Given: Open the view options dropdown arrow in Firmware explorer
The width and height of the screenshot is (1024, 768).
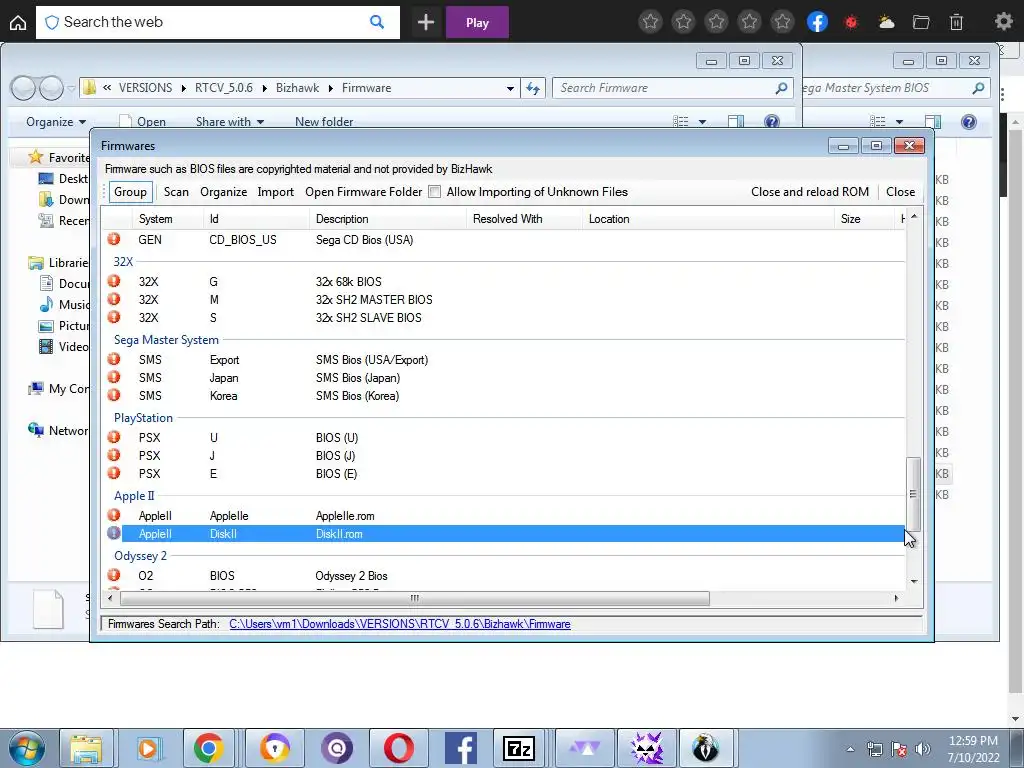Looking at the screenshot, I should pyautogui.click(x=702, y=121).
